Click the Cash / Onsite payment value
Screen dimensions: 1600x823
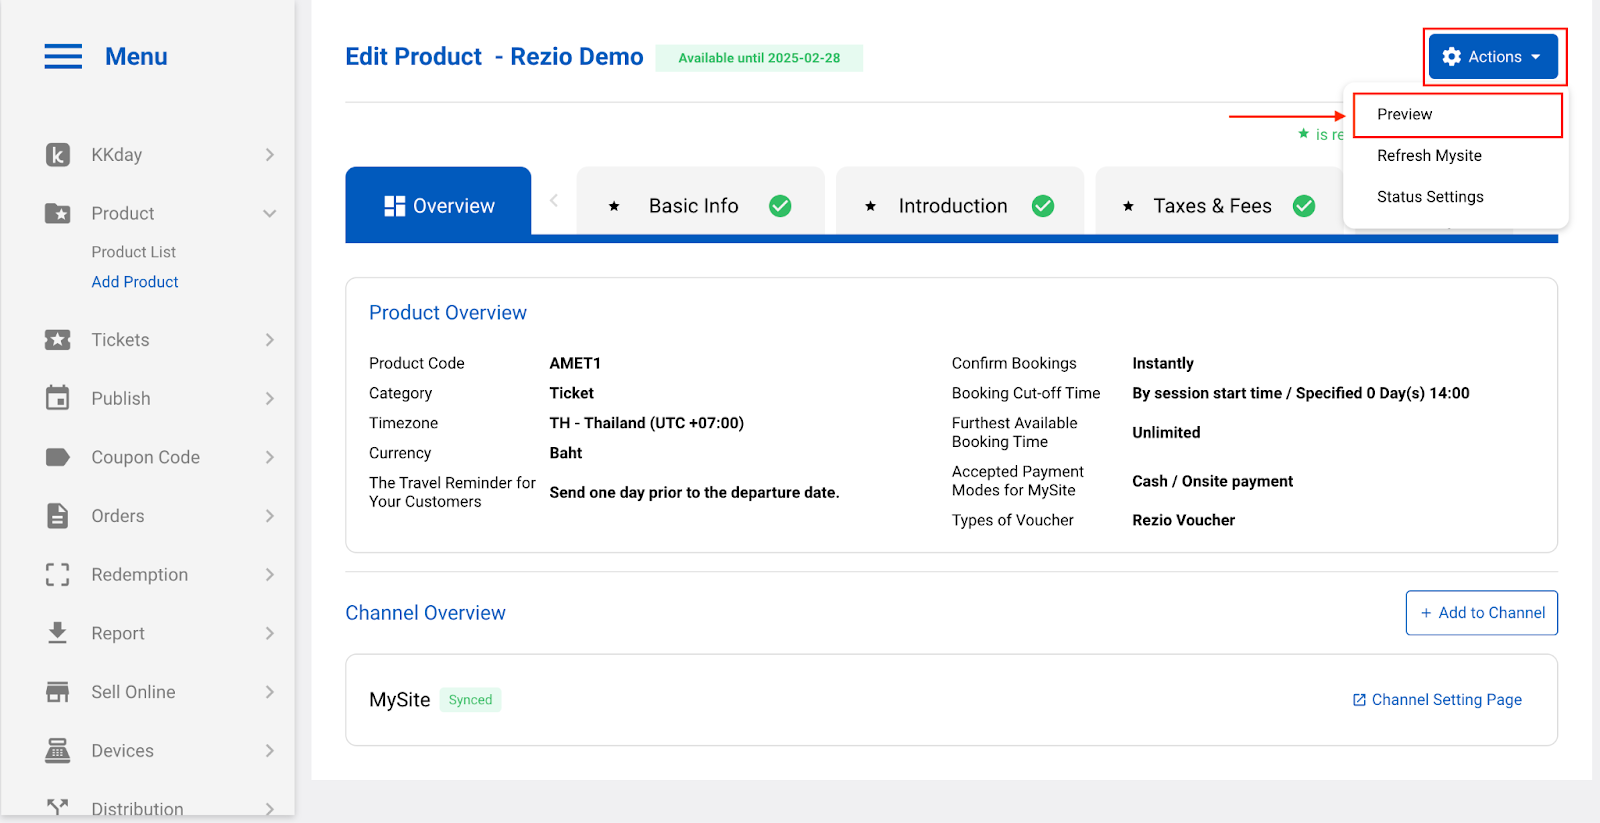[1213, 481]
